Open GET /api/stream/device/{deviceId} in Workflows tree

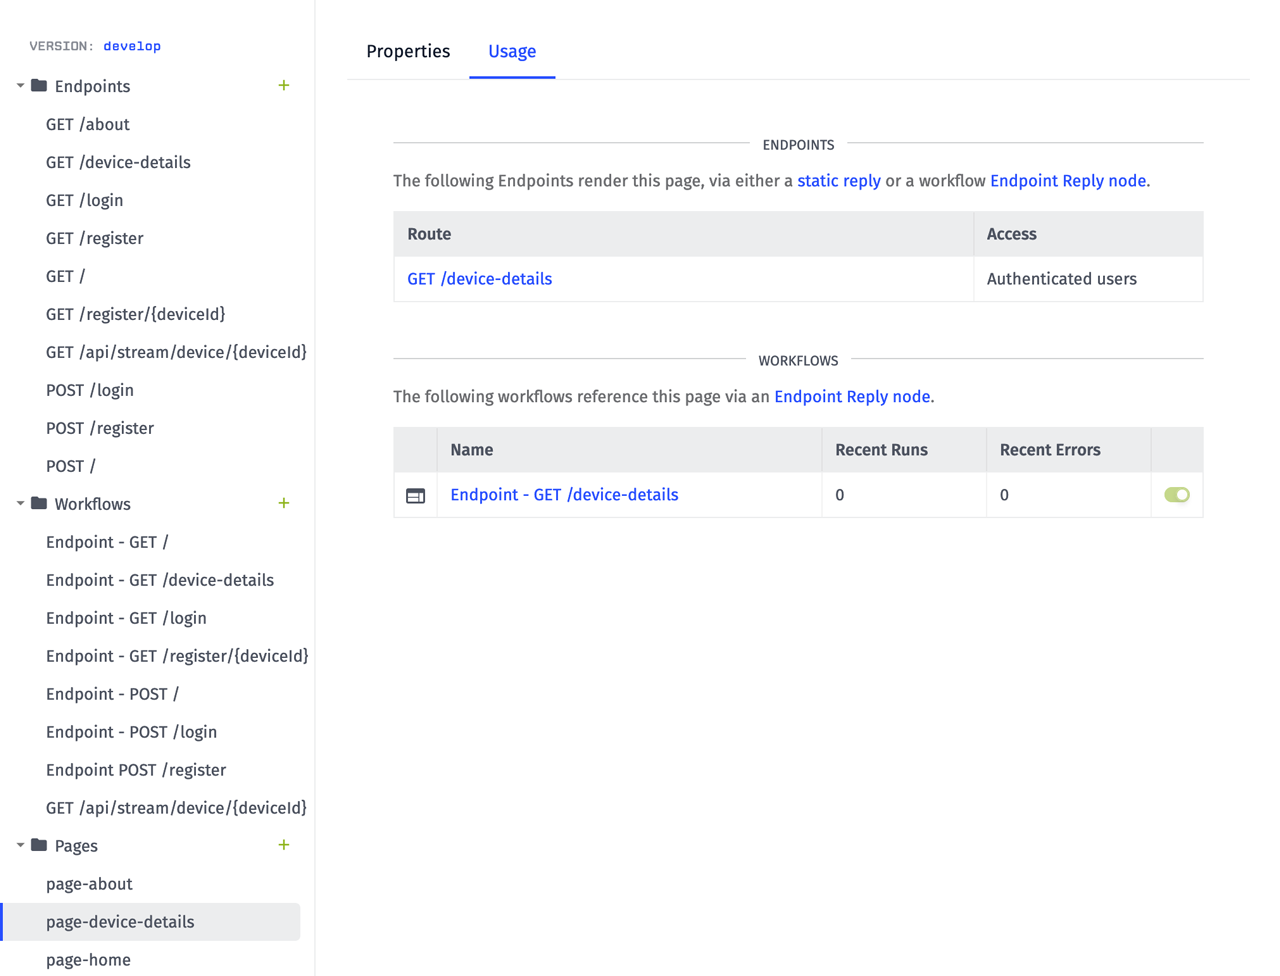click(x=176, y=809)
